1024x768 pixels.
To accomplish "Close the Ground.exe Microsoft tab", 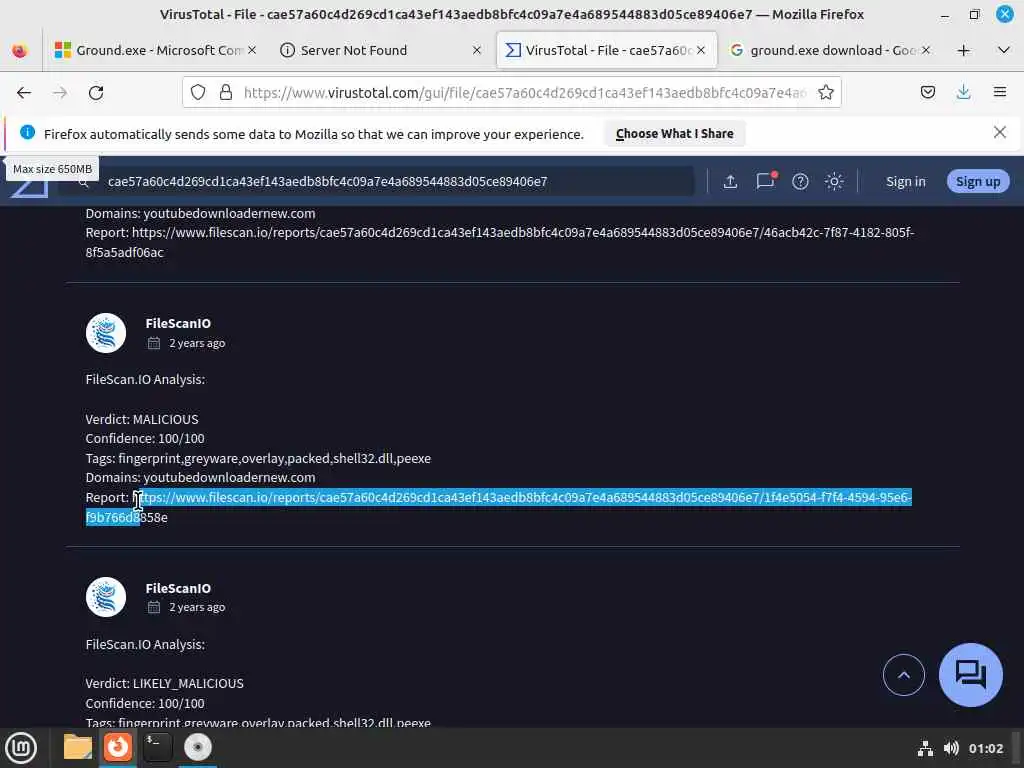I will tap(252, 50).
